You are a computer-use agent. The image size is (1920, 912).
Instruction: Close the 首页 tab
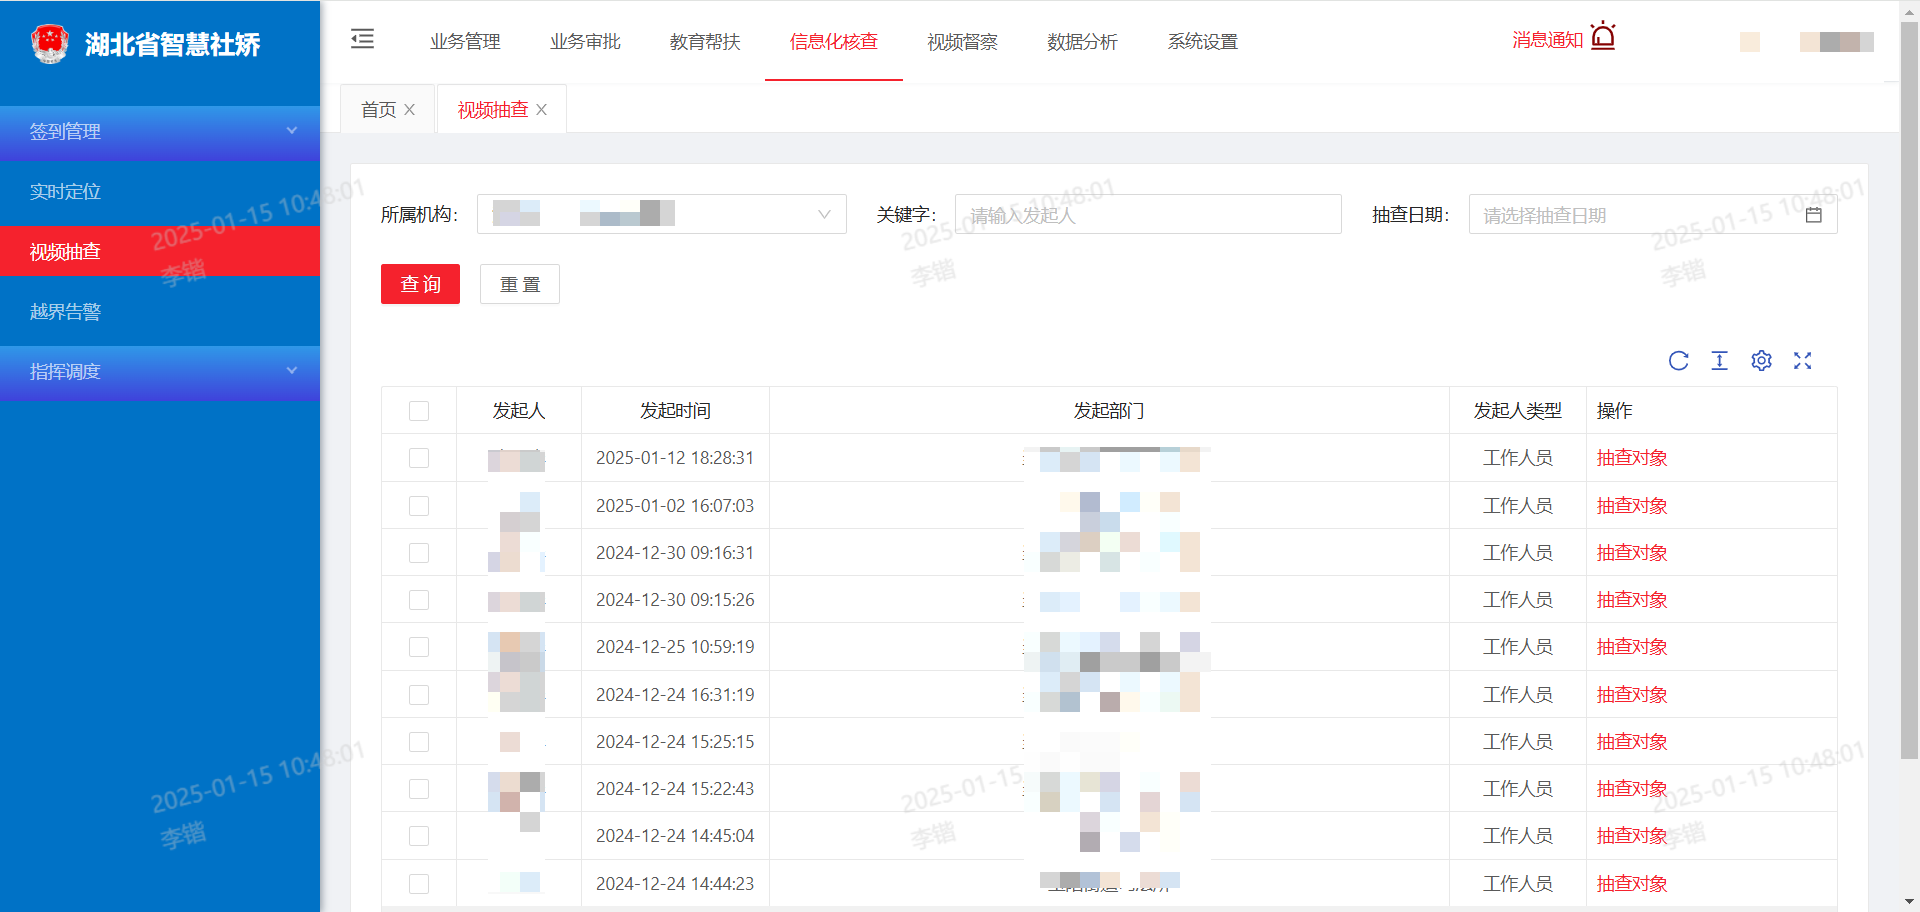click(410, 110)
